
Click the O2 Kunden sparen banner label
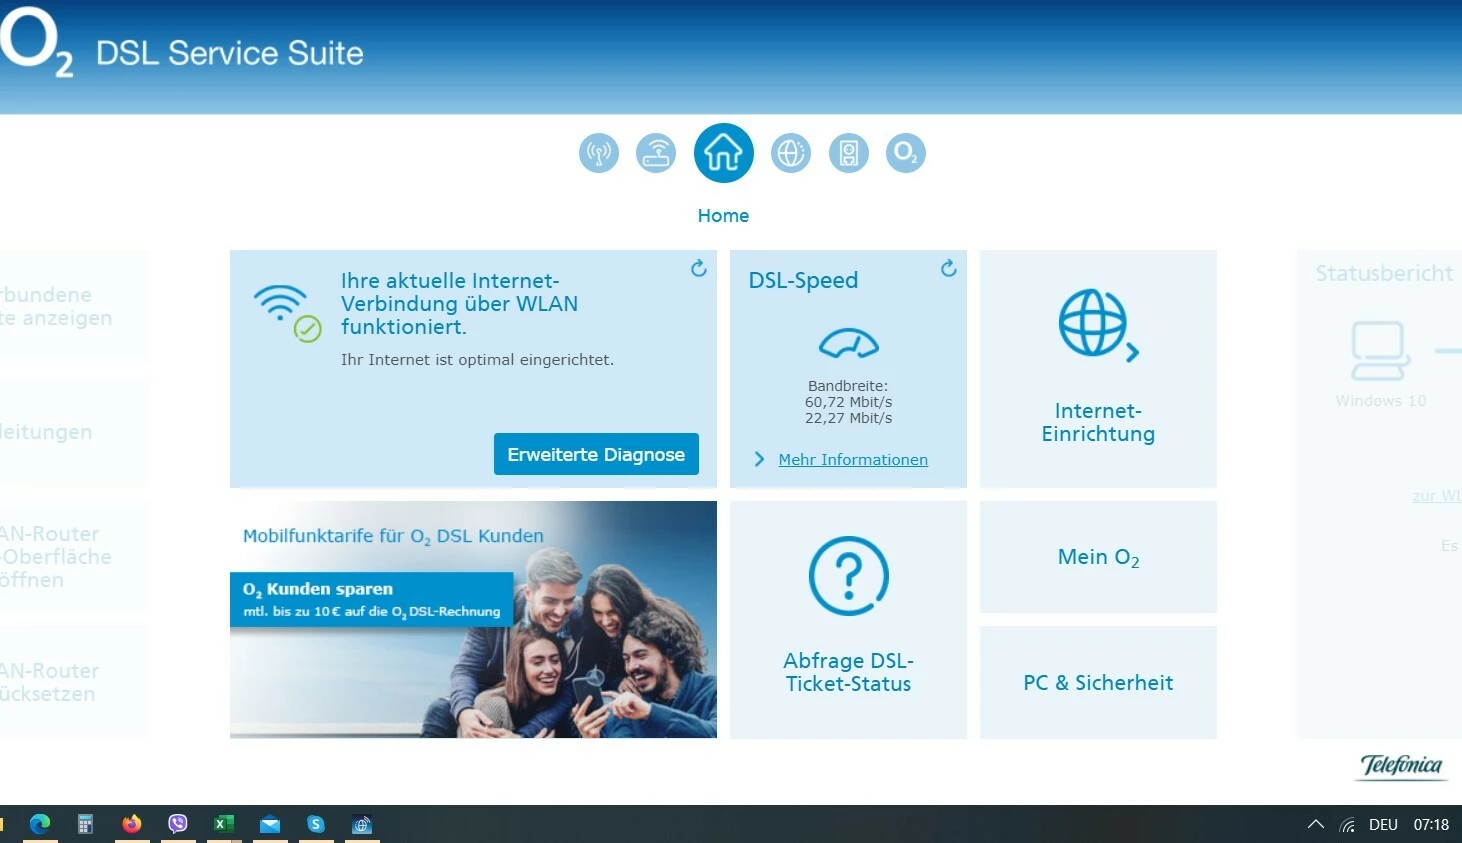pyautogui.click(x=372, y=599)
